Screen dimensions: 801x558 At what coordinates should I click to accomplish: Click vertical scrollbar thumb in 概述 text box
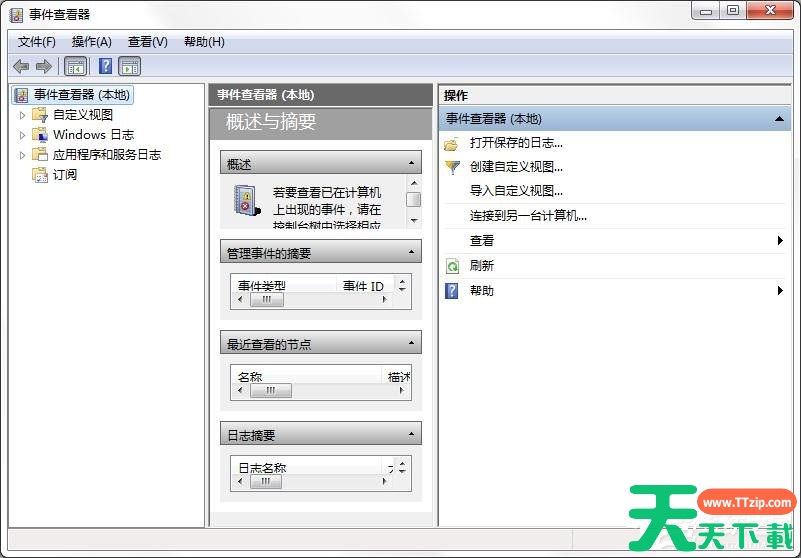click(414, 200)
